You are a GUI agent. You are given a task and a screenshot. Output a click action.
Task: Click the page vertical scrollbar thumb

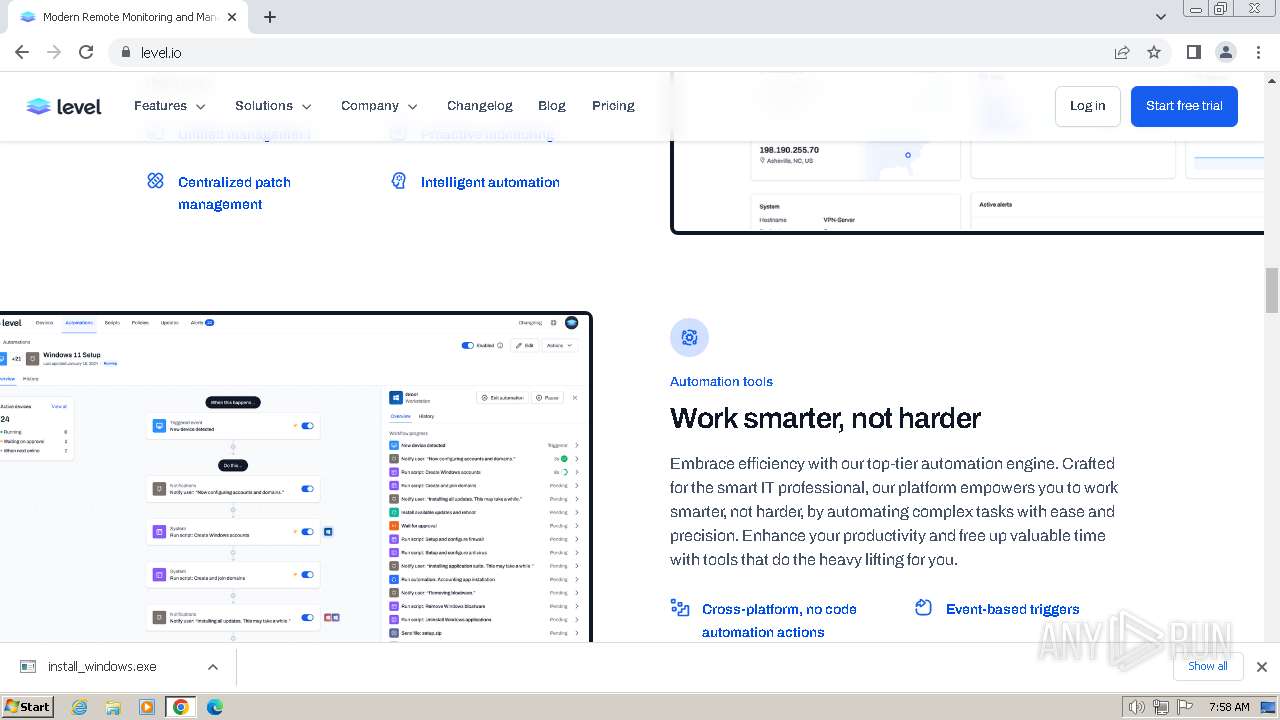point(1272,291)
